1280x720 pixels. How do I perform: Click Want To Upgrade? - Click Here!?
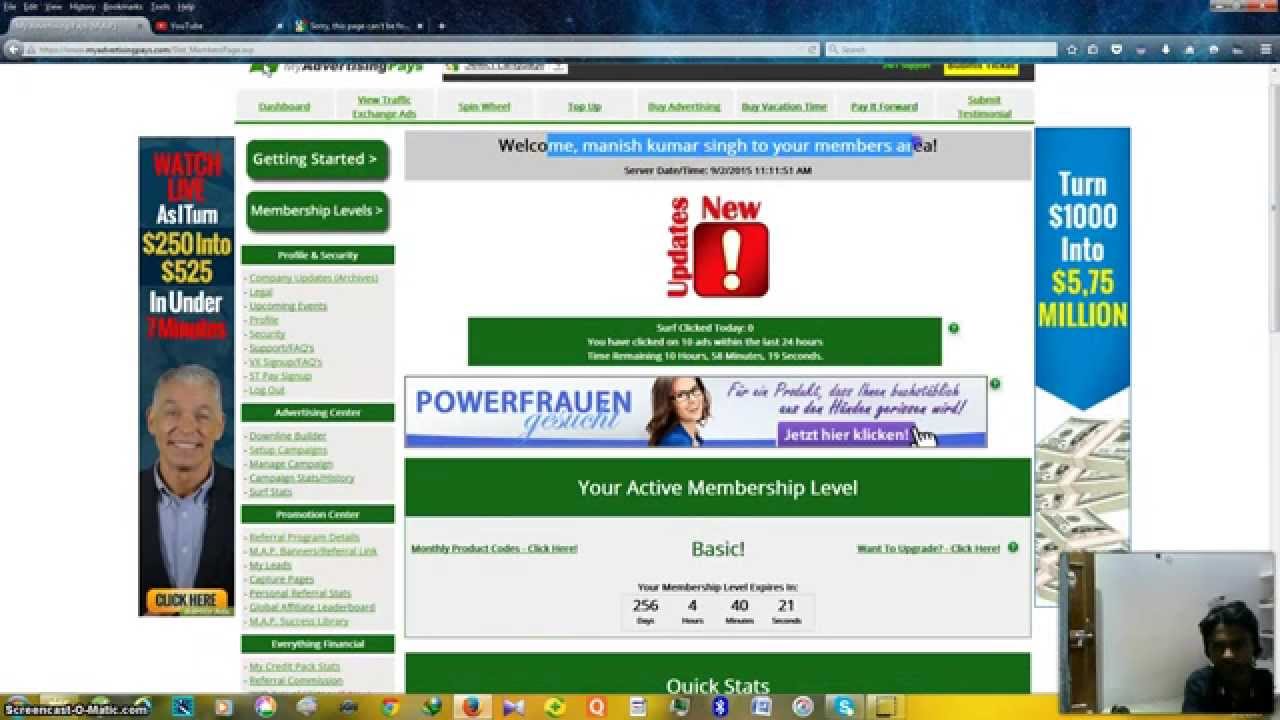tap(928, 548)
